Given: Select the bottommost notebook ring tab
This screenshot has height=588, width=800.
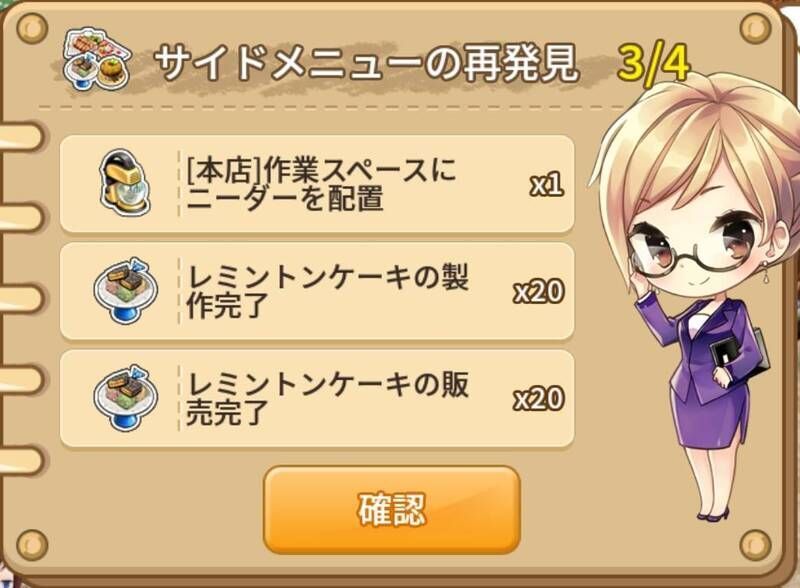Looking at the screenshot, I should 20,459.
